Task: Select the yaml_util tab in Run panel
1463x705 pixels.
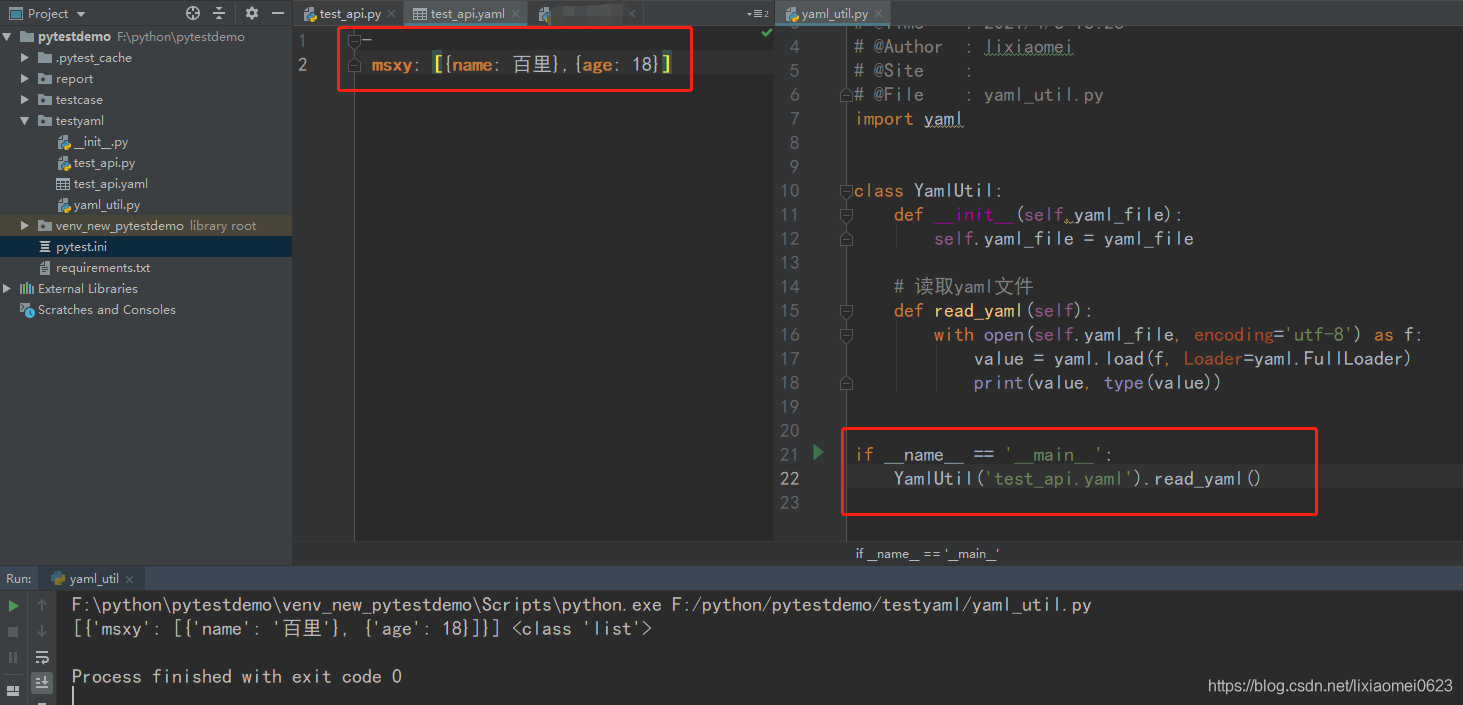Action: [x=94, y=578]
